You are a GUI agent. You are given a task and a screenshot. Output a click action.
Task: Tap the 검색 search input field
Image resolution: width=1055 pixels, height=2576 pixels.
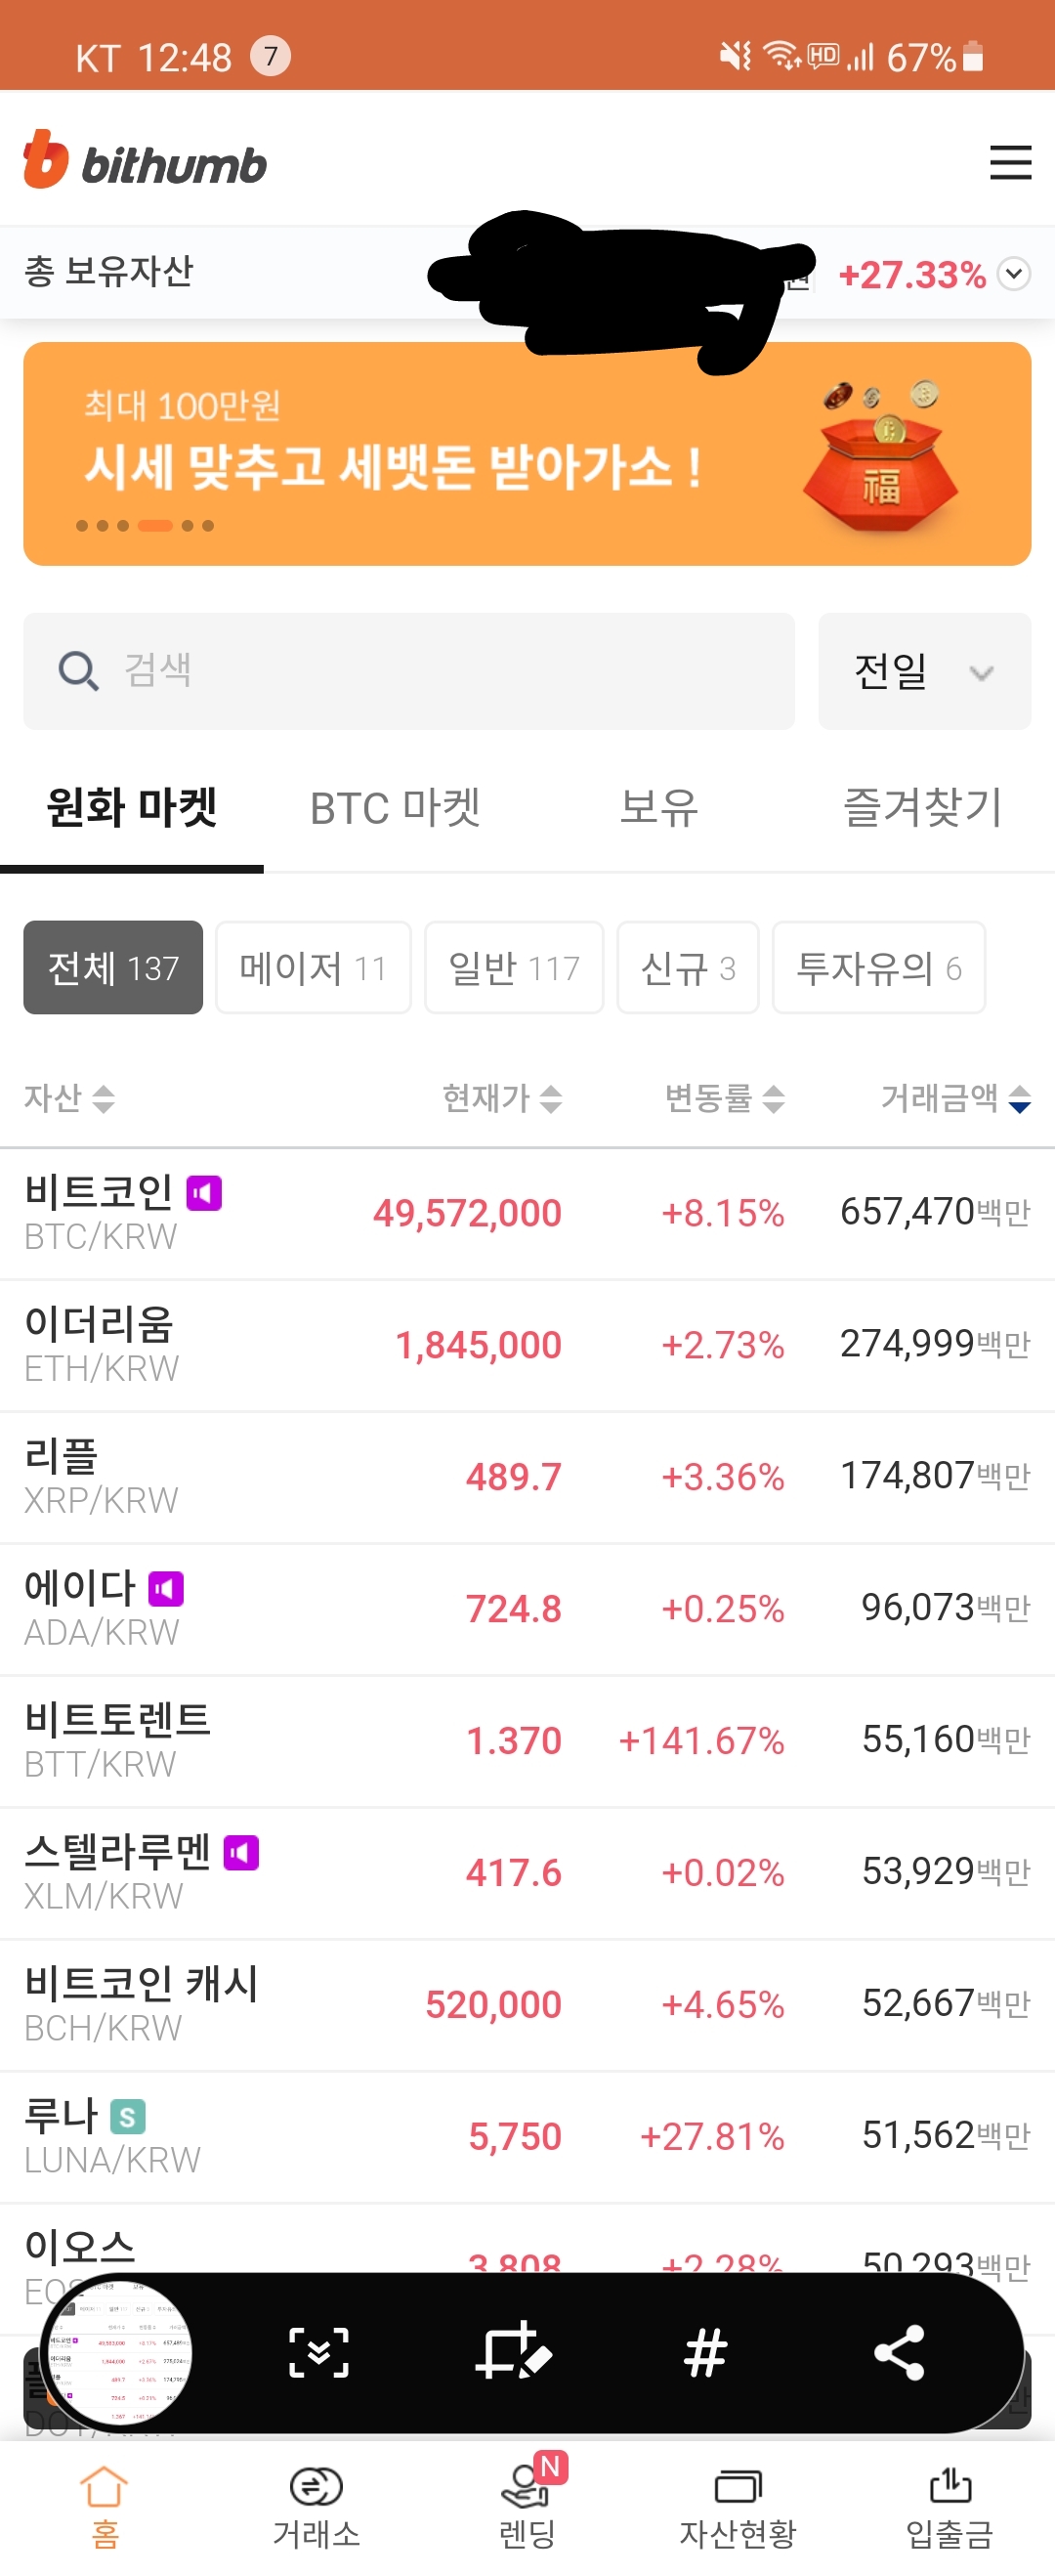tap(409, 671)
